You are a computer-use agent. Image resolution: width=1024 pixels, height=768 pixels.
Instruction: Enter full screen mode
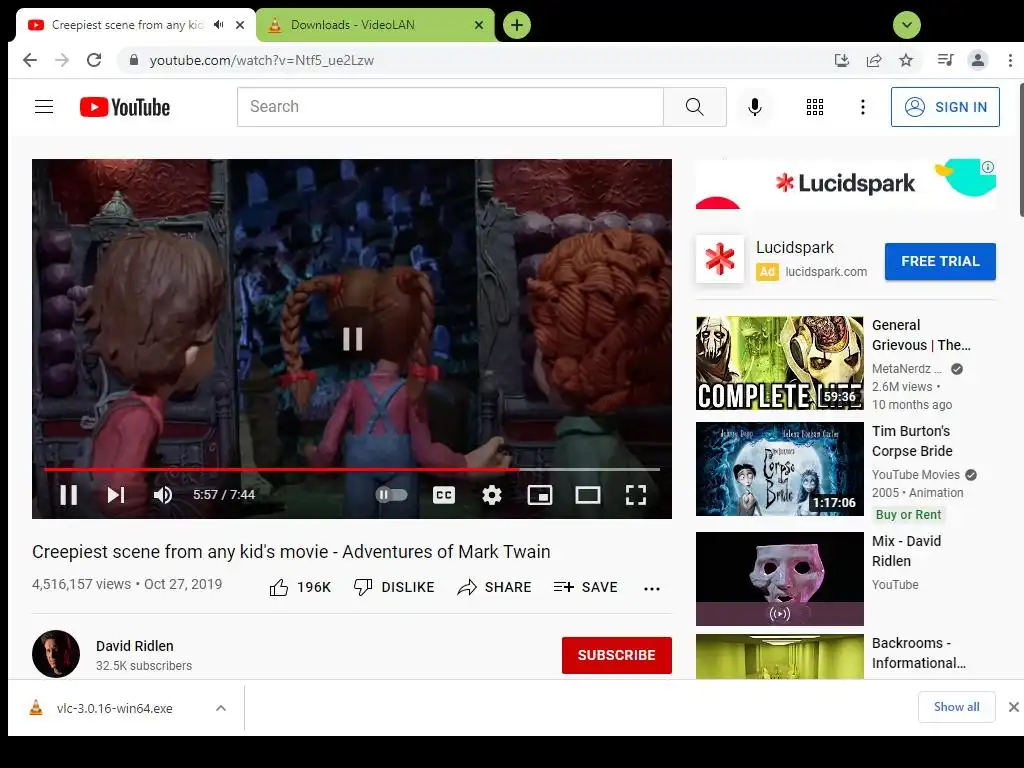click(x=635, y=494)
